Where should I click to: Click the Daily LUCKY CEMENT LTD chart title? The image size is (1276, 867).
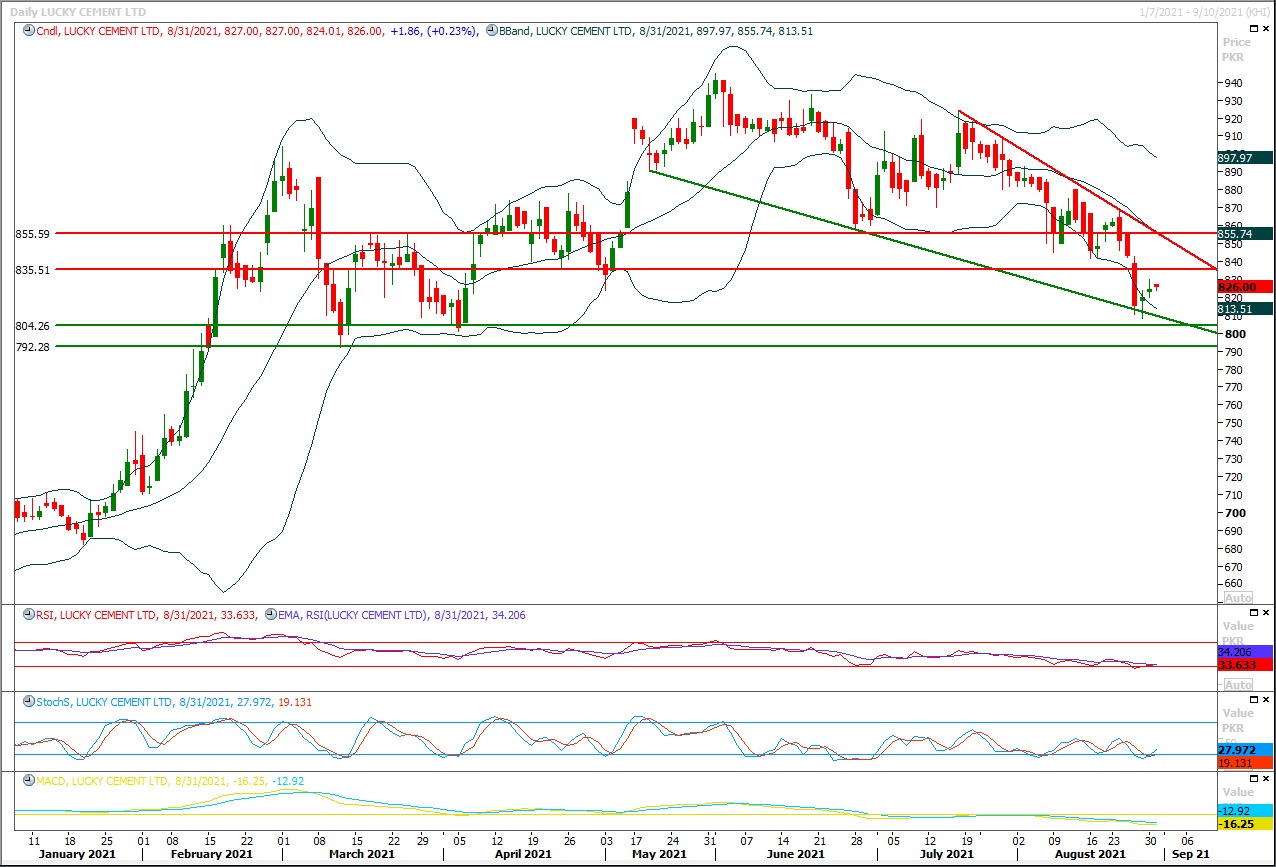78,11
